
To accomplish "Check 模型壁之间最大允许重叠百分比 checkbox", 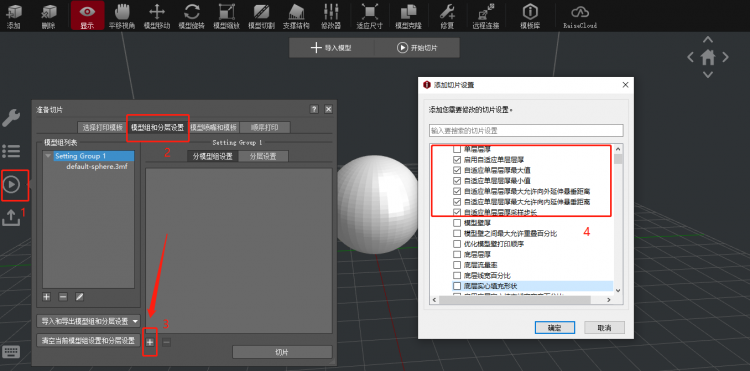I will (456, 233).
